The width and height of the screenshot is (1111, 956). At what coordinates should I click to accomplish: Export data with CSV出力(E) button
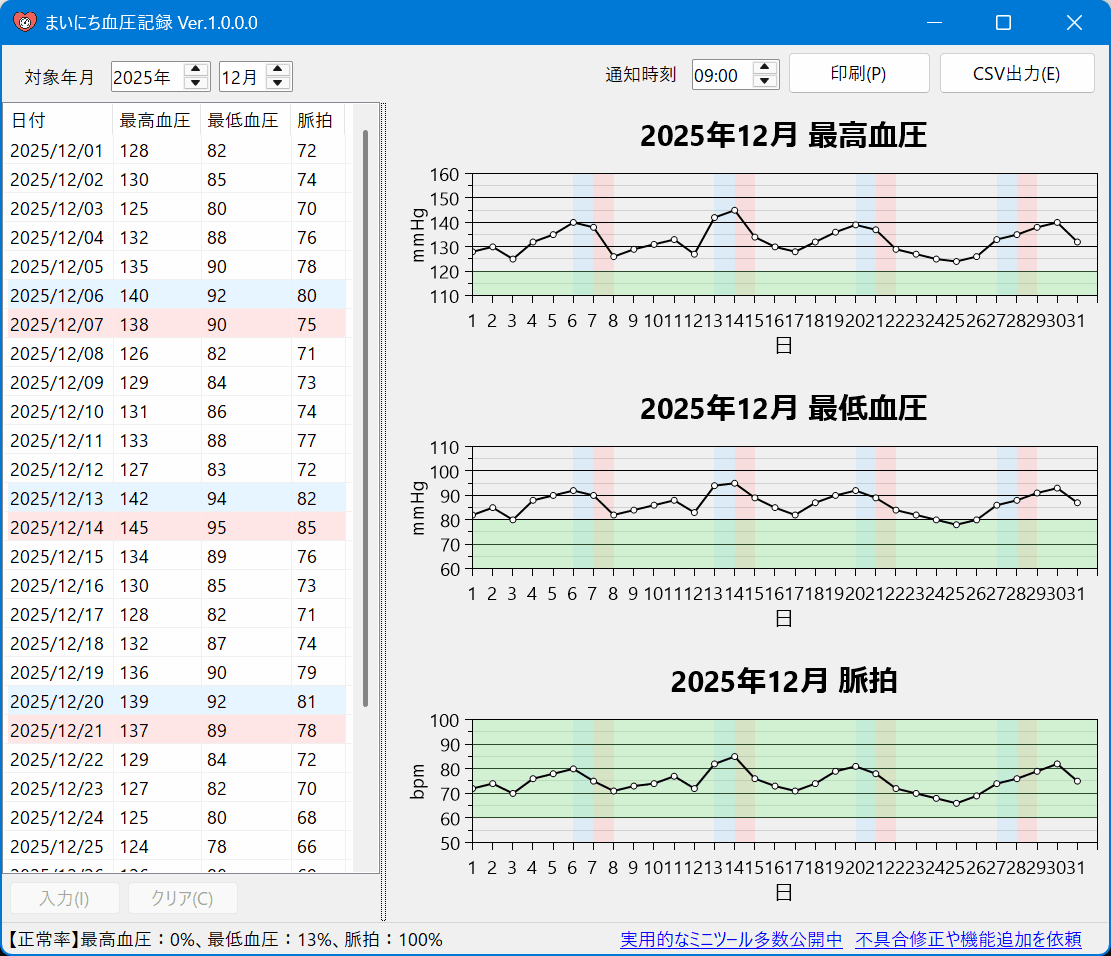(x=1016, y=74)
